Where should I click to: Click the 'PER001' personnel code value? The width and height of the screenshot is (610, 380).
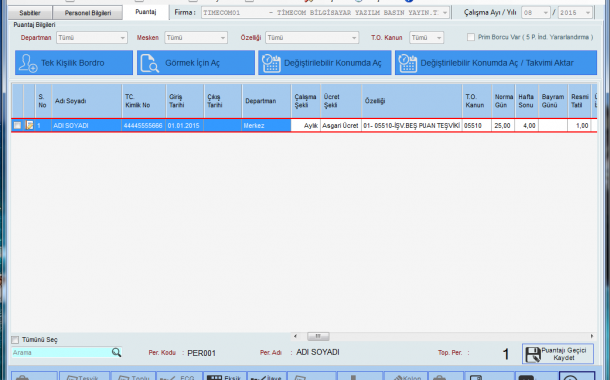click(x=202, y=353)
